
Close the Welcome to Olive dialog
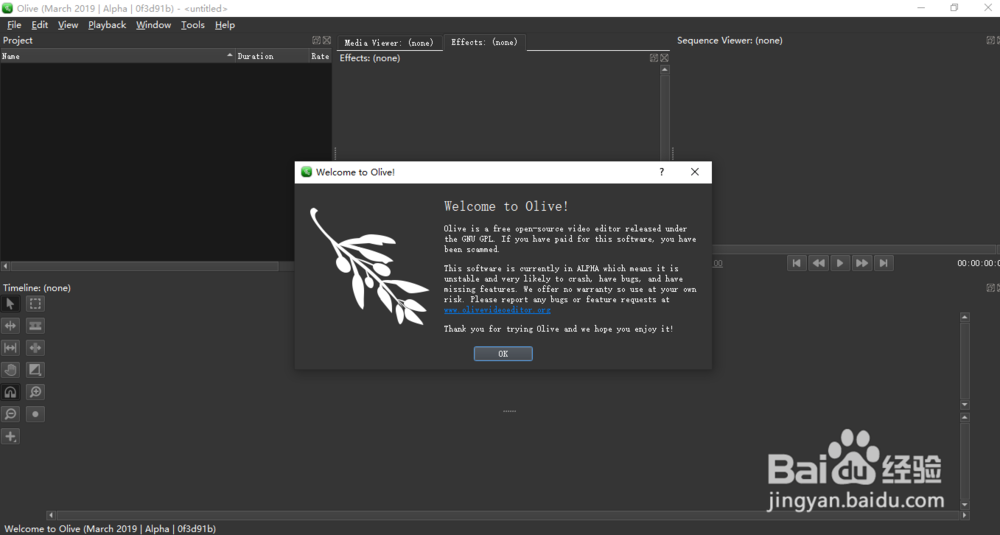pos(695,172)
